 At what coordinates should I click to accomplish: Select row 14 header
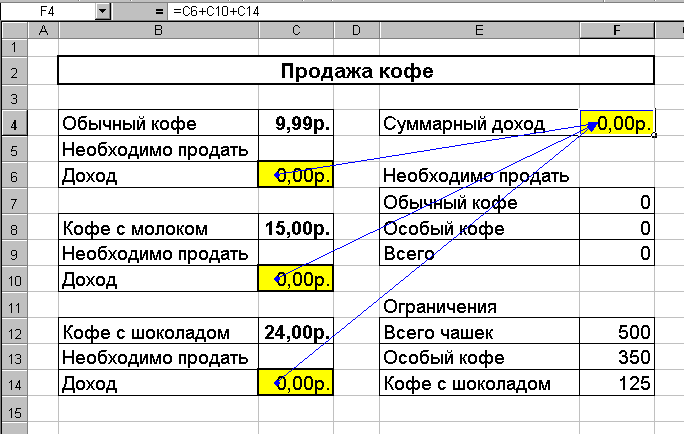pos(14,385)
